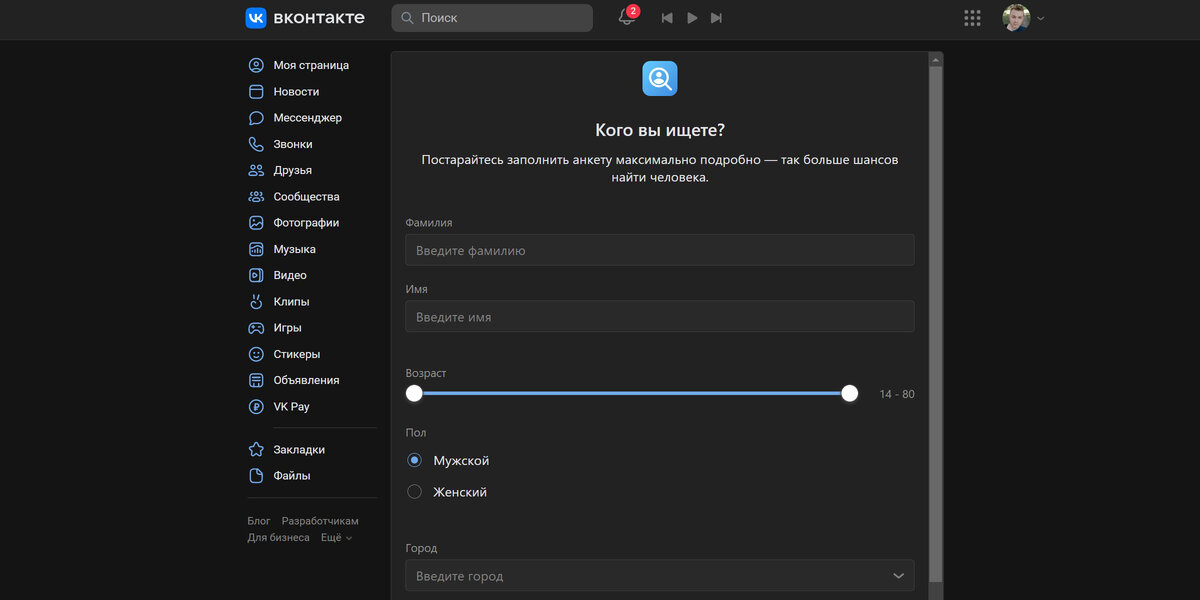Open Закладки from the sidebar
Image resolution: width=1200 pixels, height=600 pixels.
tap(299, 450)
